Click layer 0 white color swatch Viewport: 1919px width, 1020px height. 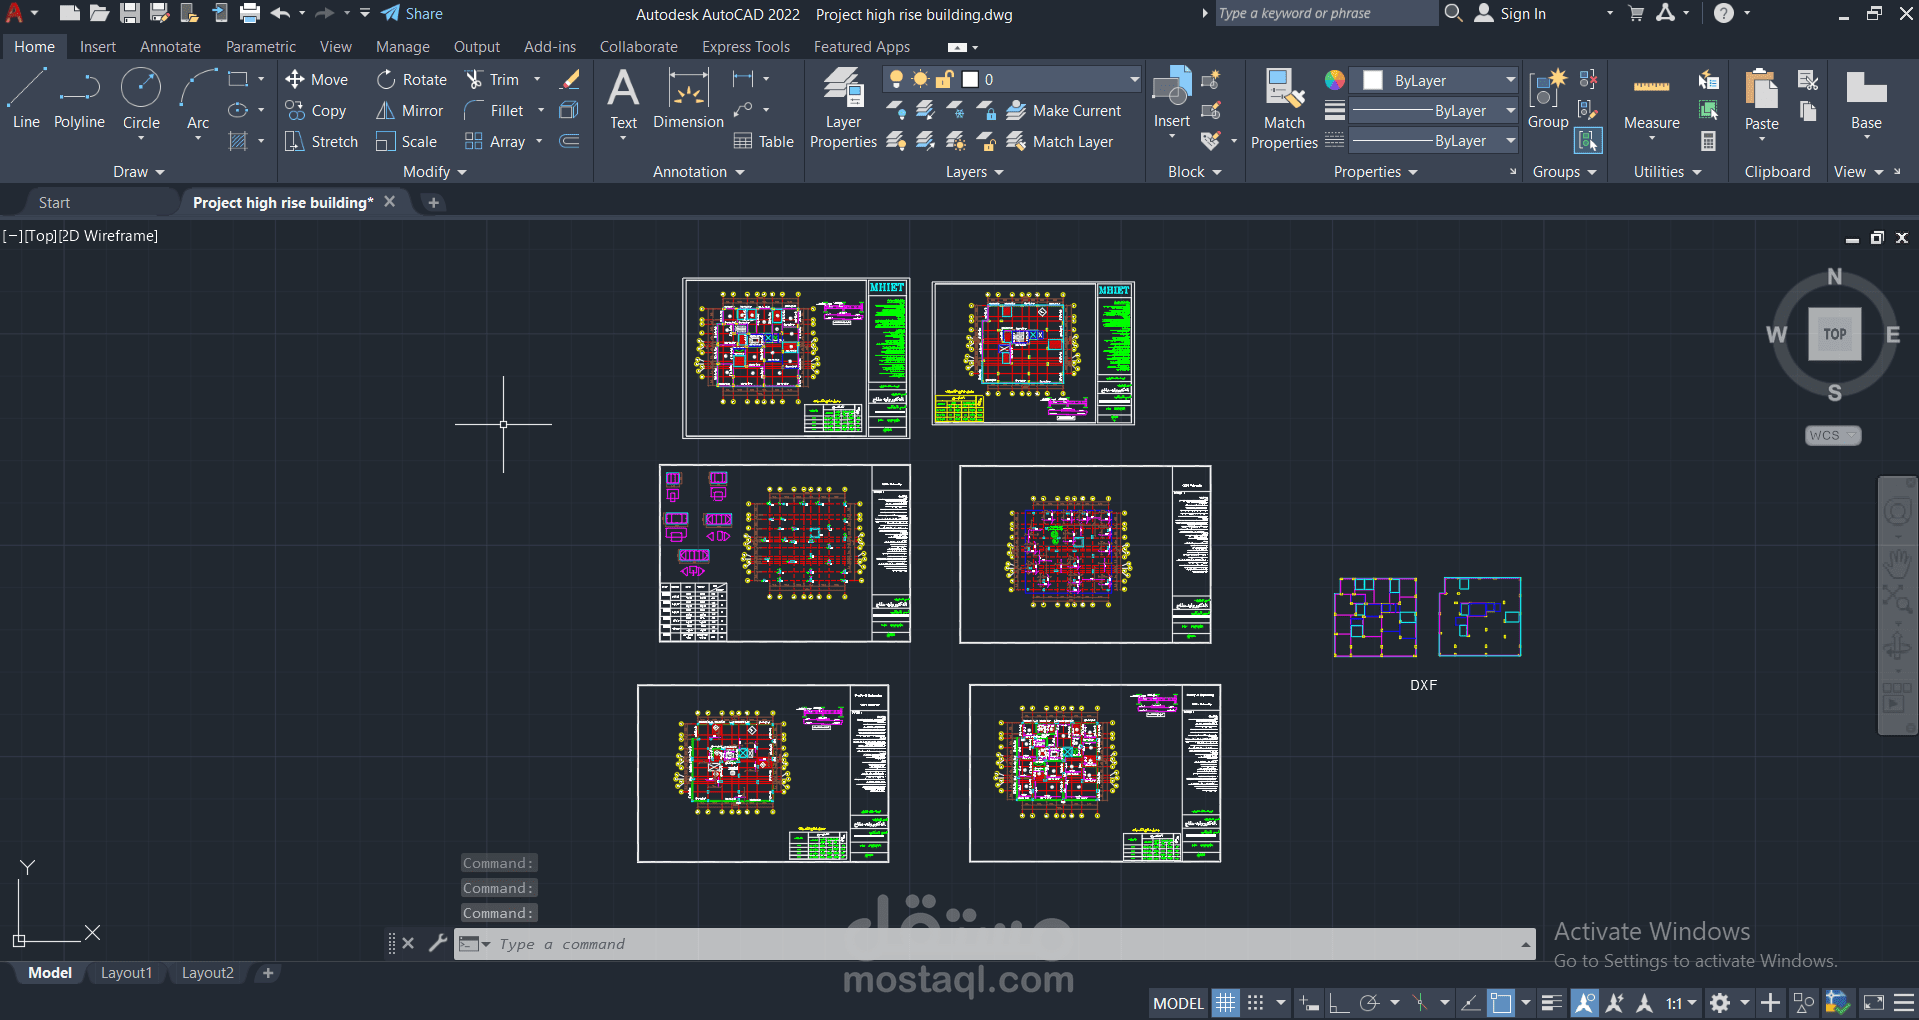click(970, 79)
